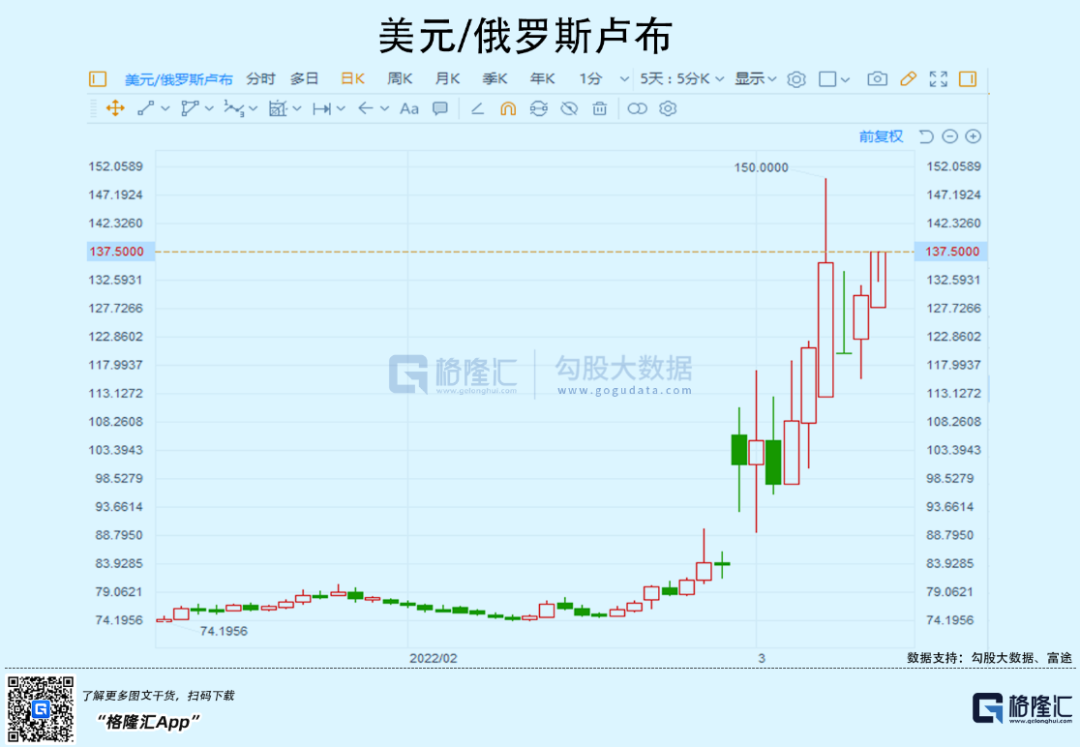Switch to the 分时 intraday tab
Viewport: 1080px width, 747px height.
click(260, 79)
